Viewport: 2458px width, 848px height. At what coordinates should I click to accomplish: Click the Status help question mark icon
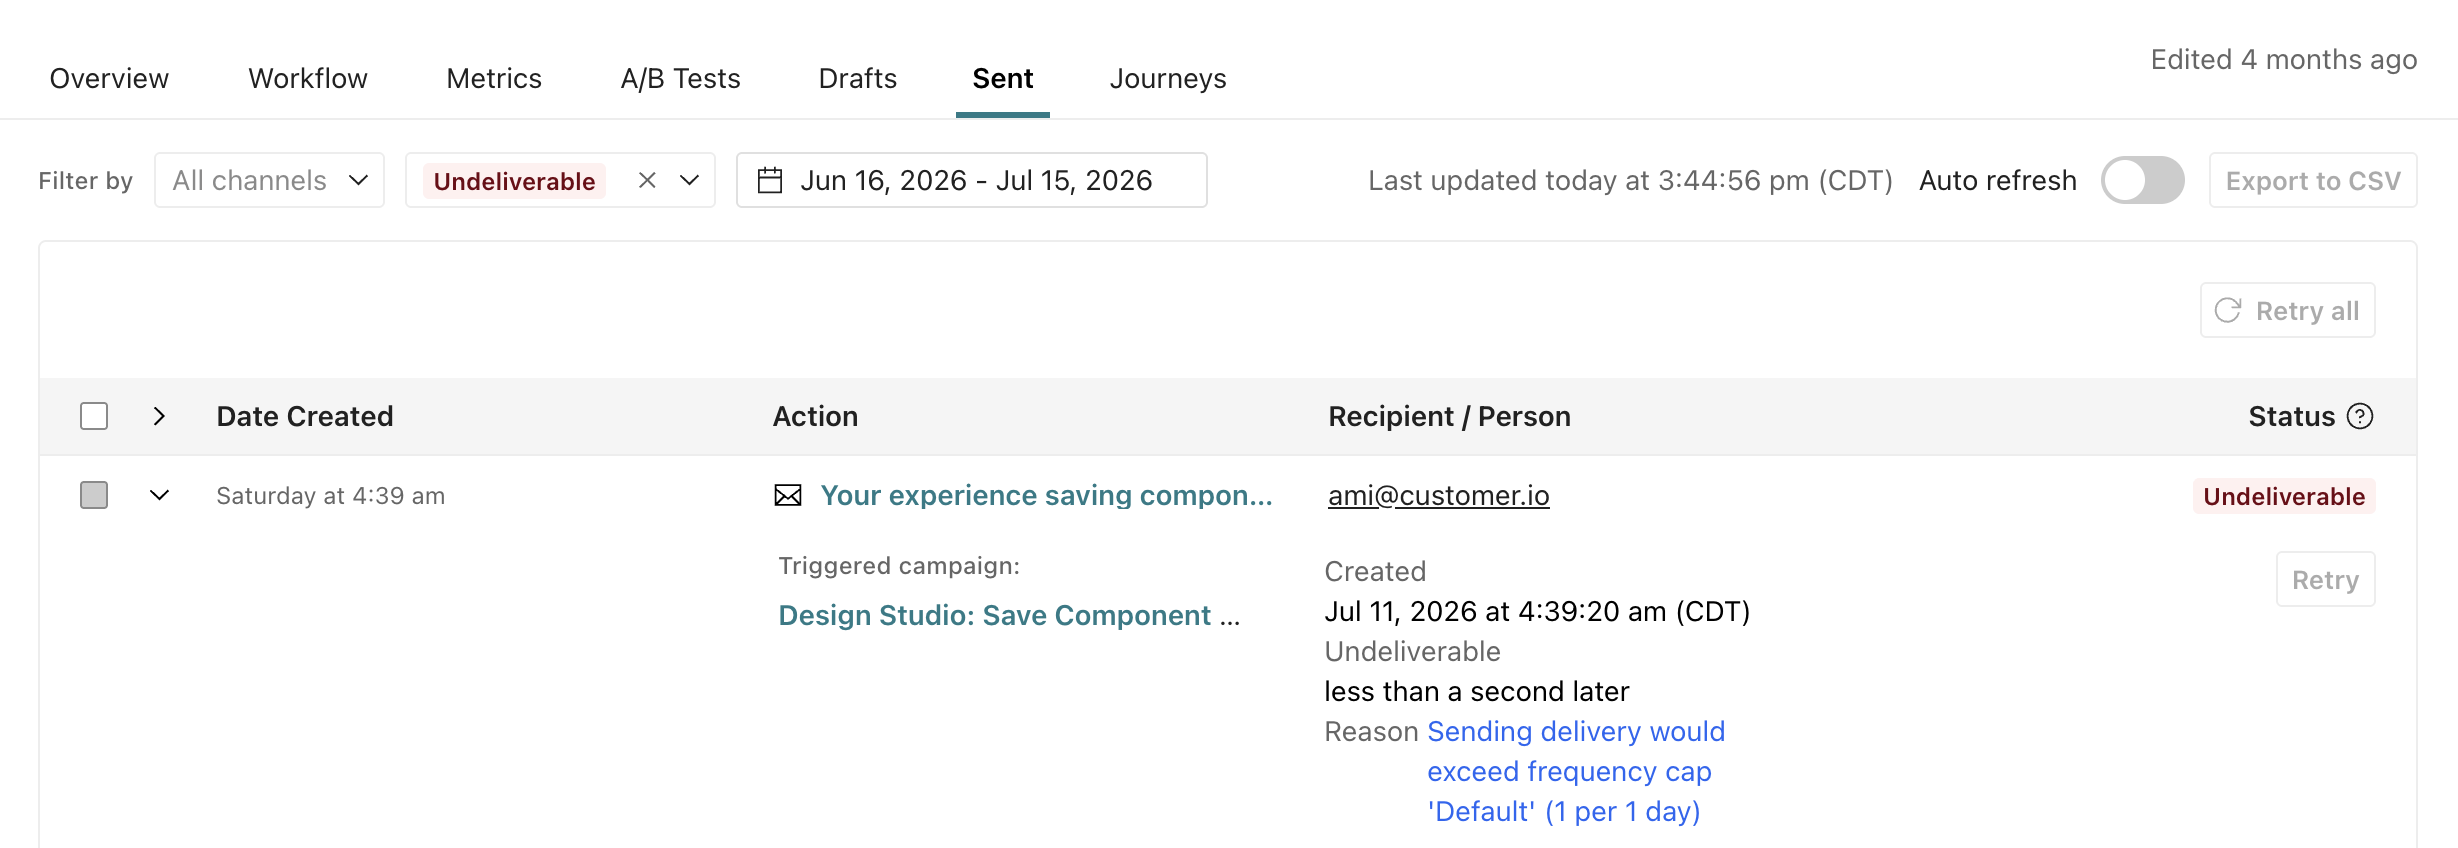click(2360, 416)
